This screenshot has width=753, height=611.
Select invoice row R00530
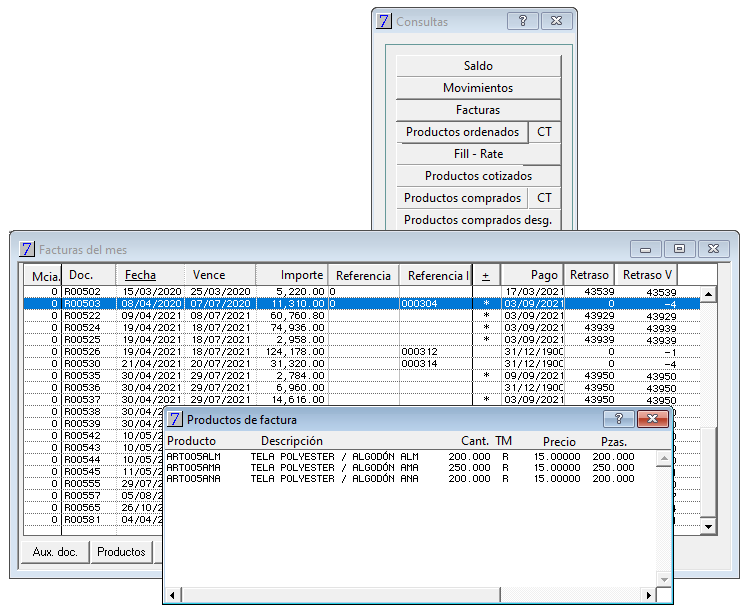coord(362,364)
